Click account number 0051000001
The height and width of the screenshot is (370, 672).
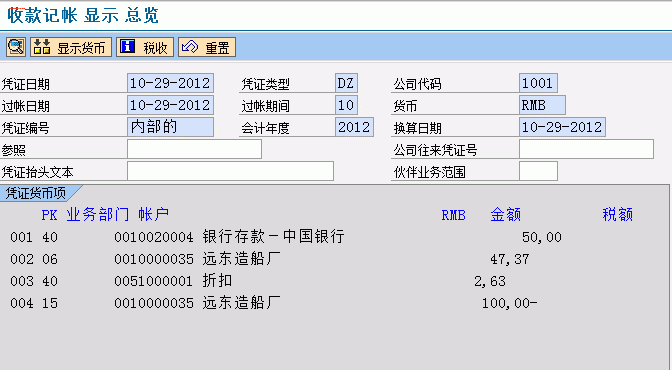153,281
